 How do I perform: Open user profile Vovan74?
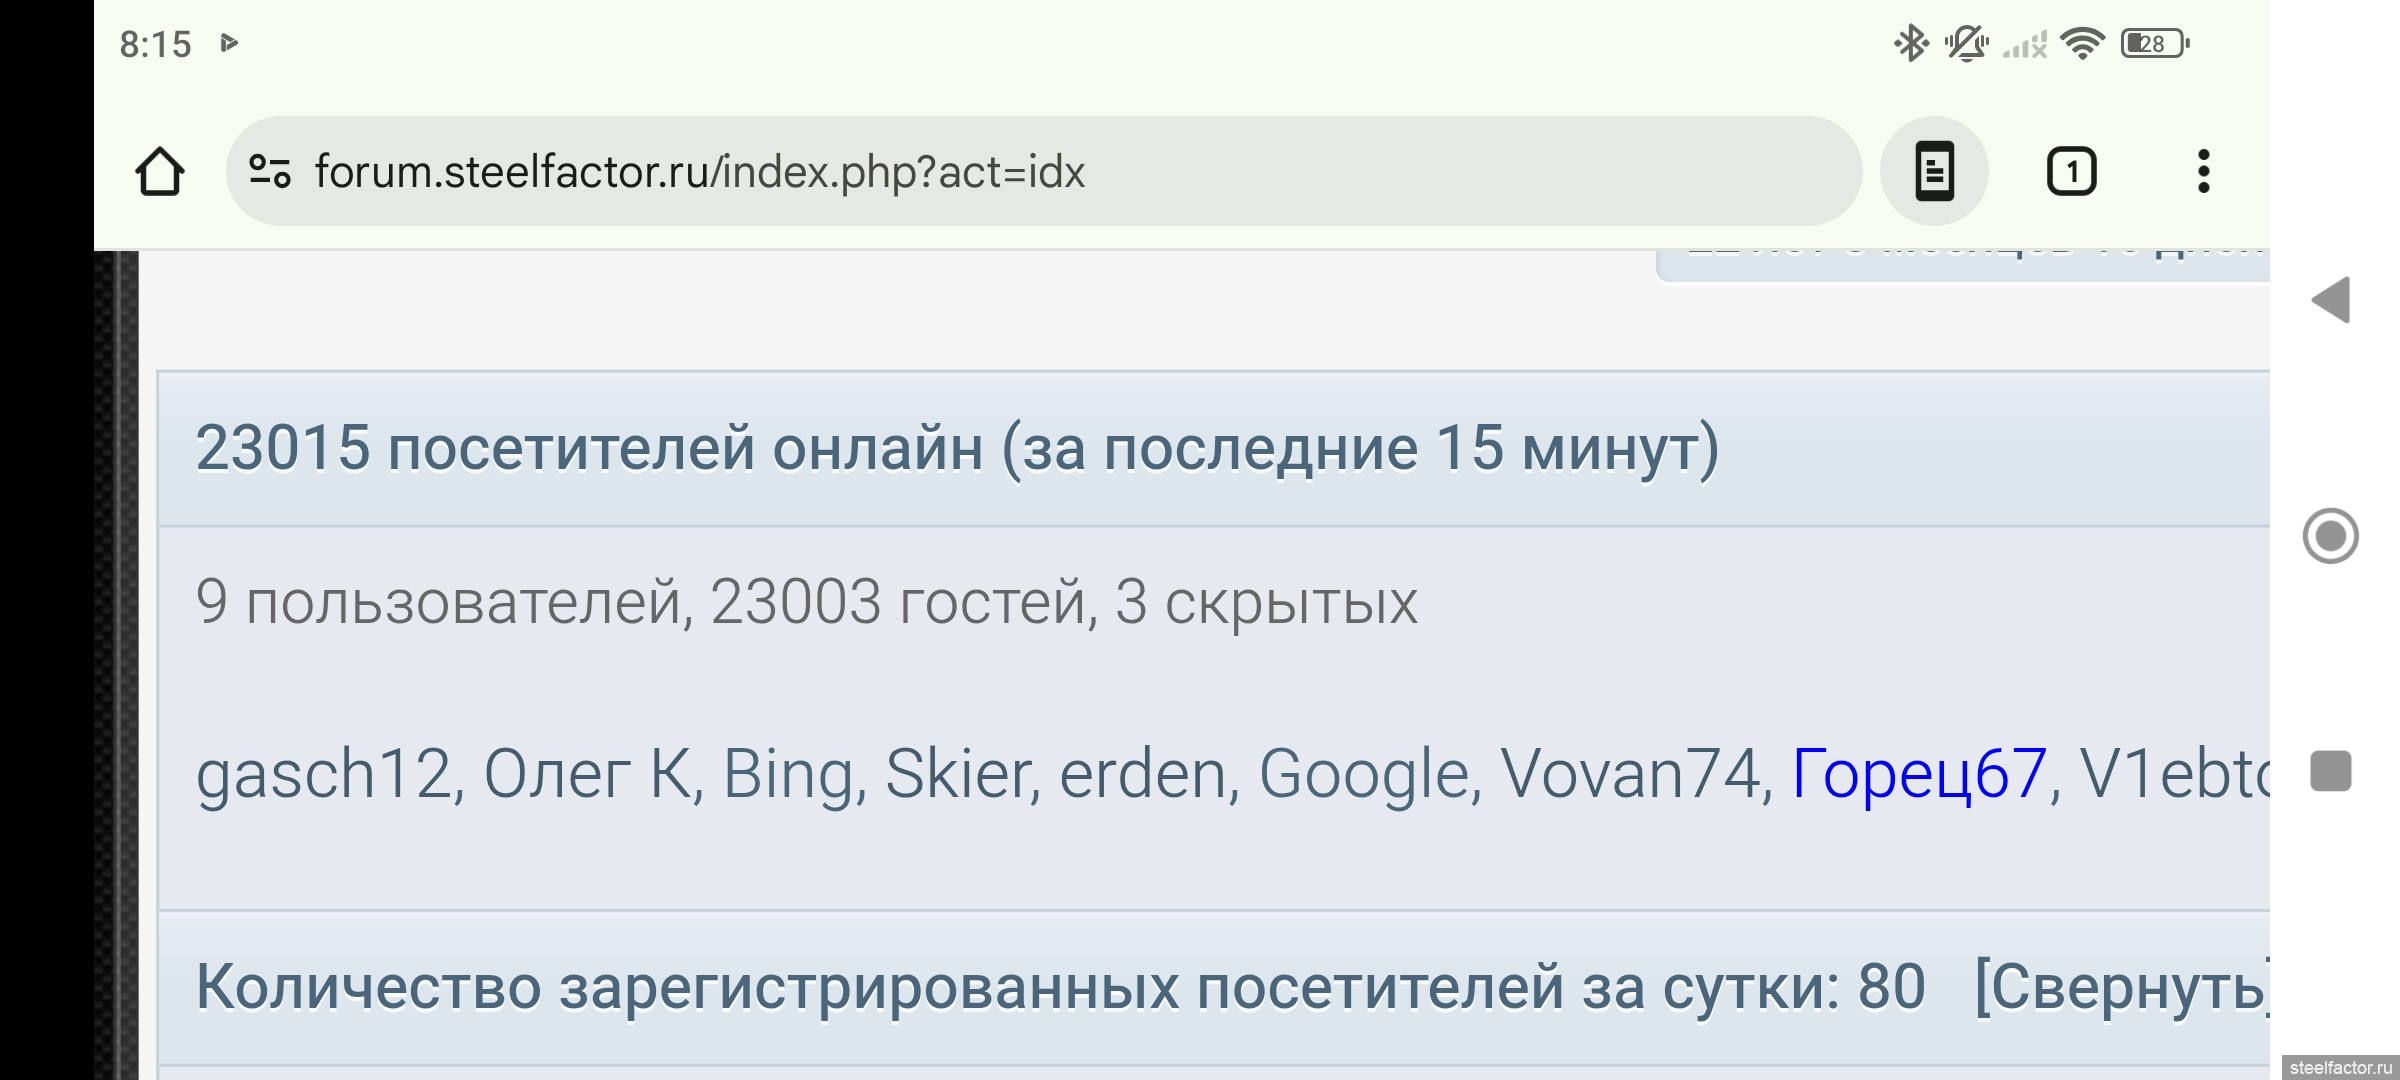tap(1629, 774)
